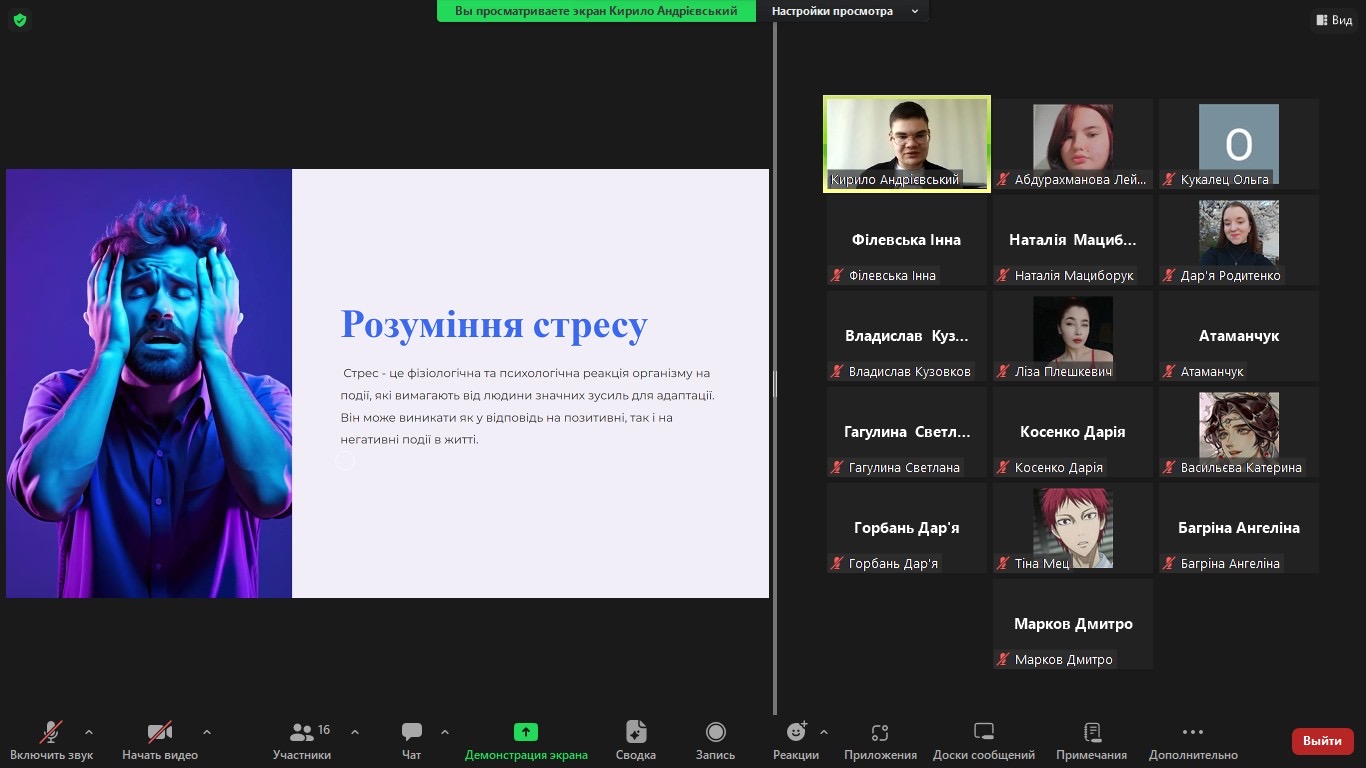Click the Включить звук label

[x=51, y=755]
